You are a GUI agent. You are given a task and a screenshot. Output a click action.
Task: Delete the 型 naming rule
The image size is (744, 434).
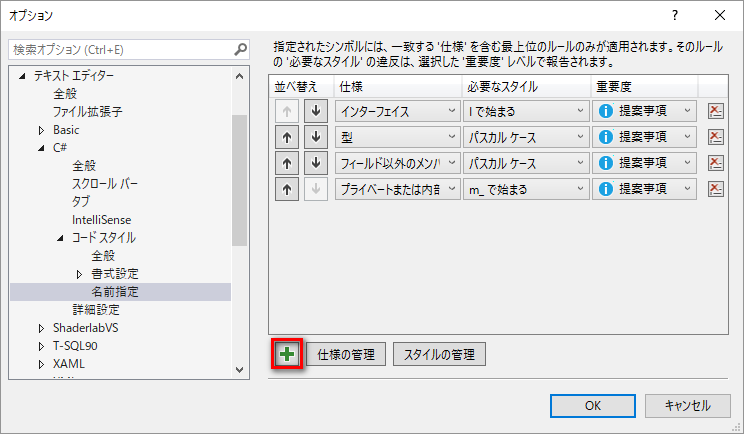[715, 138]
